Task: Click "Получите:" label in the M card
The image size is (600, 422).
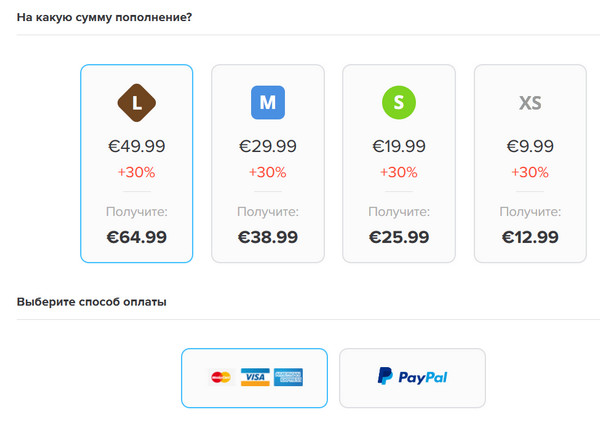Action: (x=268, y=212)
